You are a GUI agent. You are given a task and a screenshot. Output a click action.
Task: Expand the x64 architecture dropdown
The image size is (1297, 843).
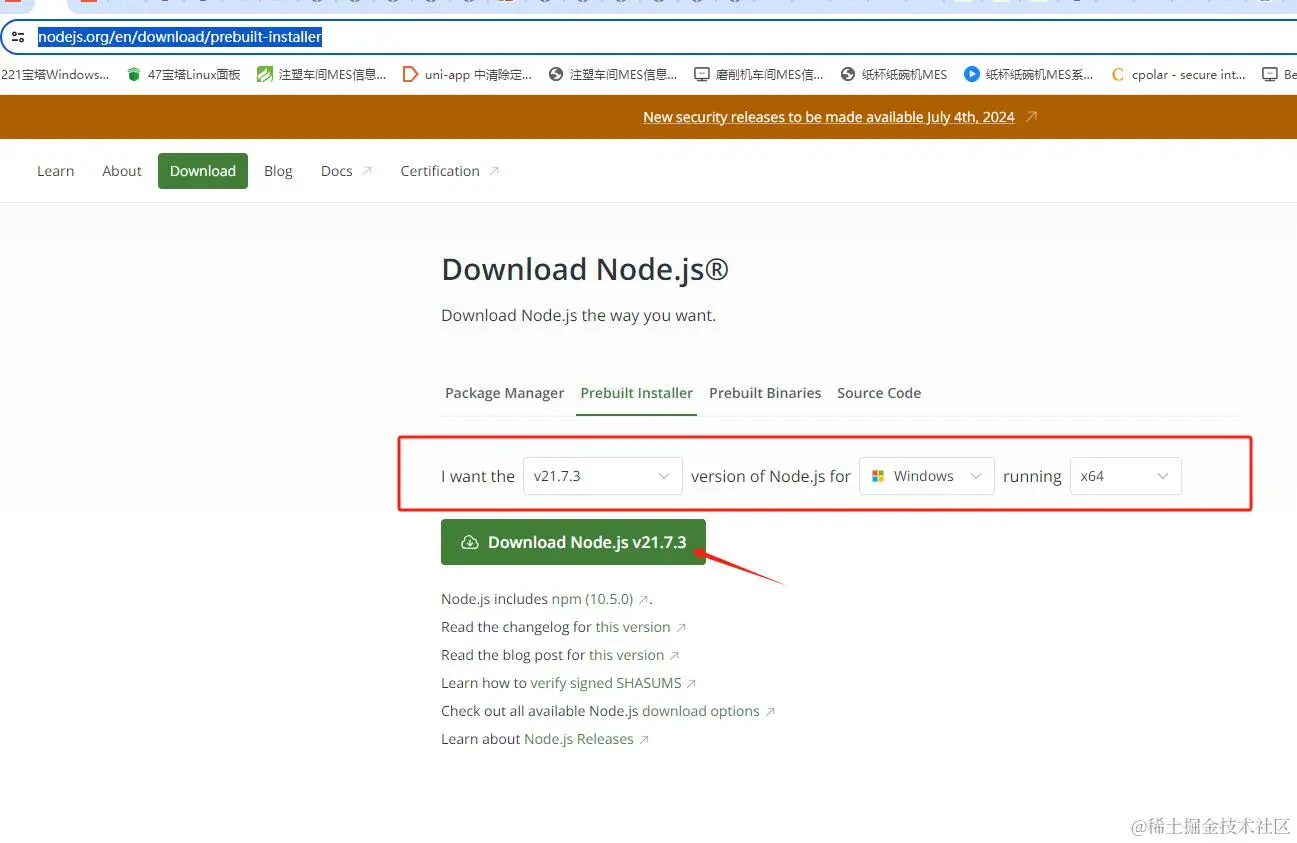tap(1125, 476)
